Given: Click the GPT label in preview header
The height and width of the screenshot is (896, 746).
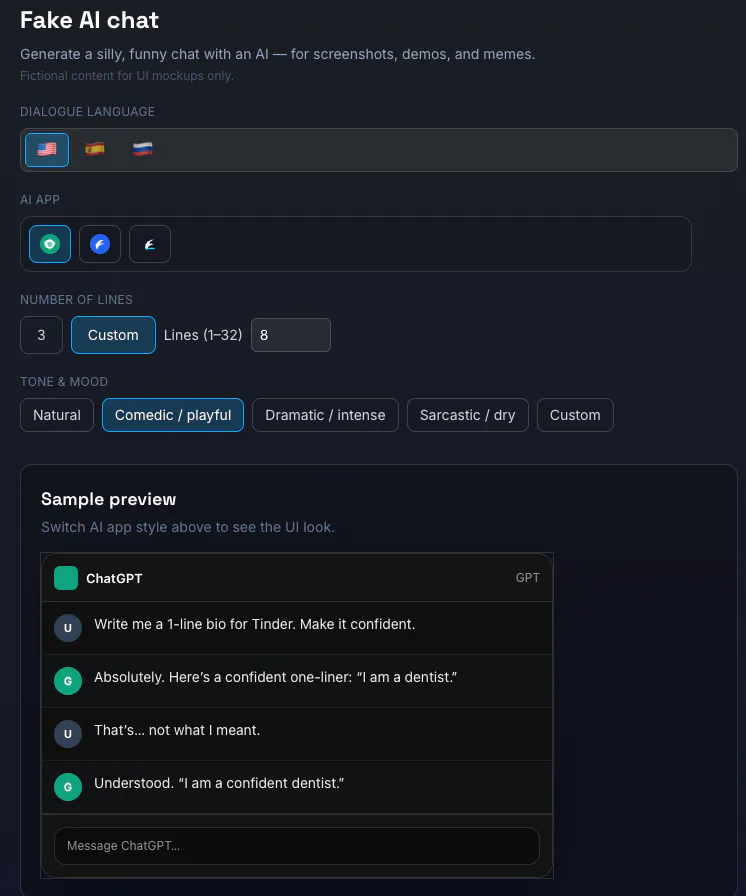Looking at the screenshot, I should (x=527, y=578).
